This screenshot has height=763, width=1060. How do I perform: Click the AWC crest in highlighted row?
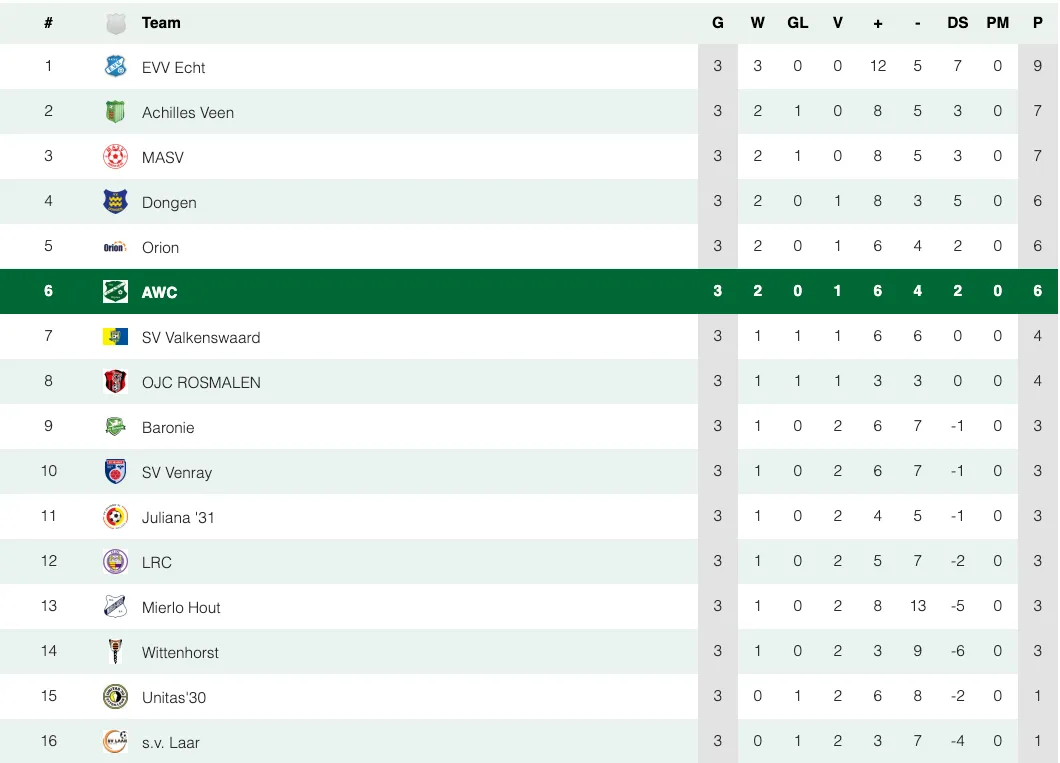coord(116,291)
